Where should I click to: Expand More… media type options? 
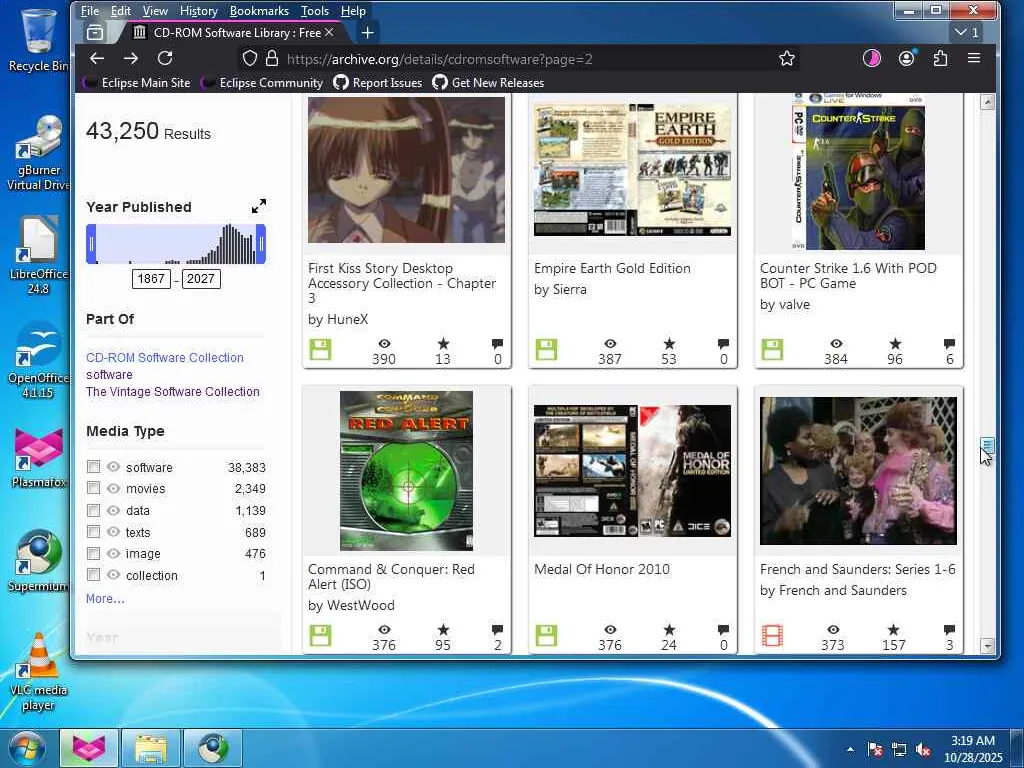[105, 598]
